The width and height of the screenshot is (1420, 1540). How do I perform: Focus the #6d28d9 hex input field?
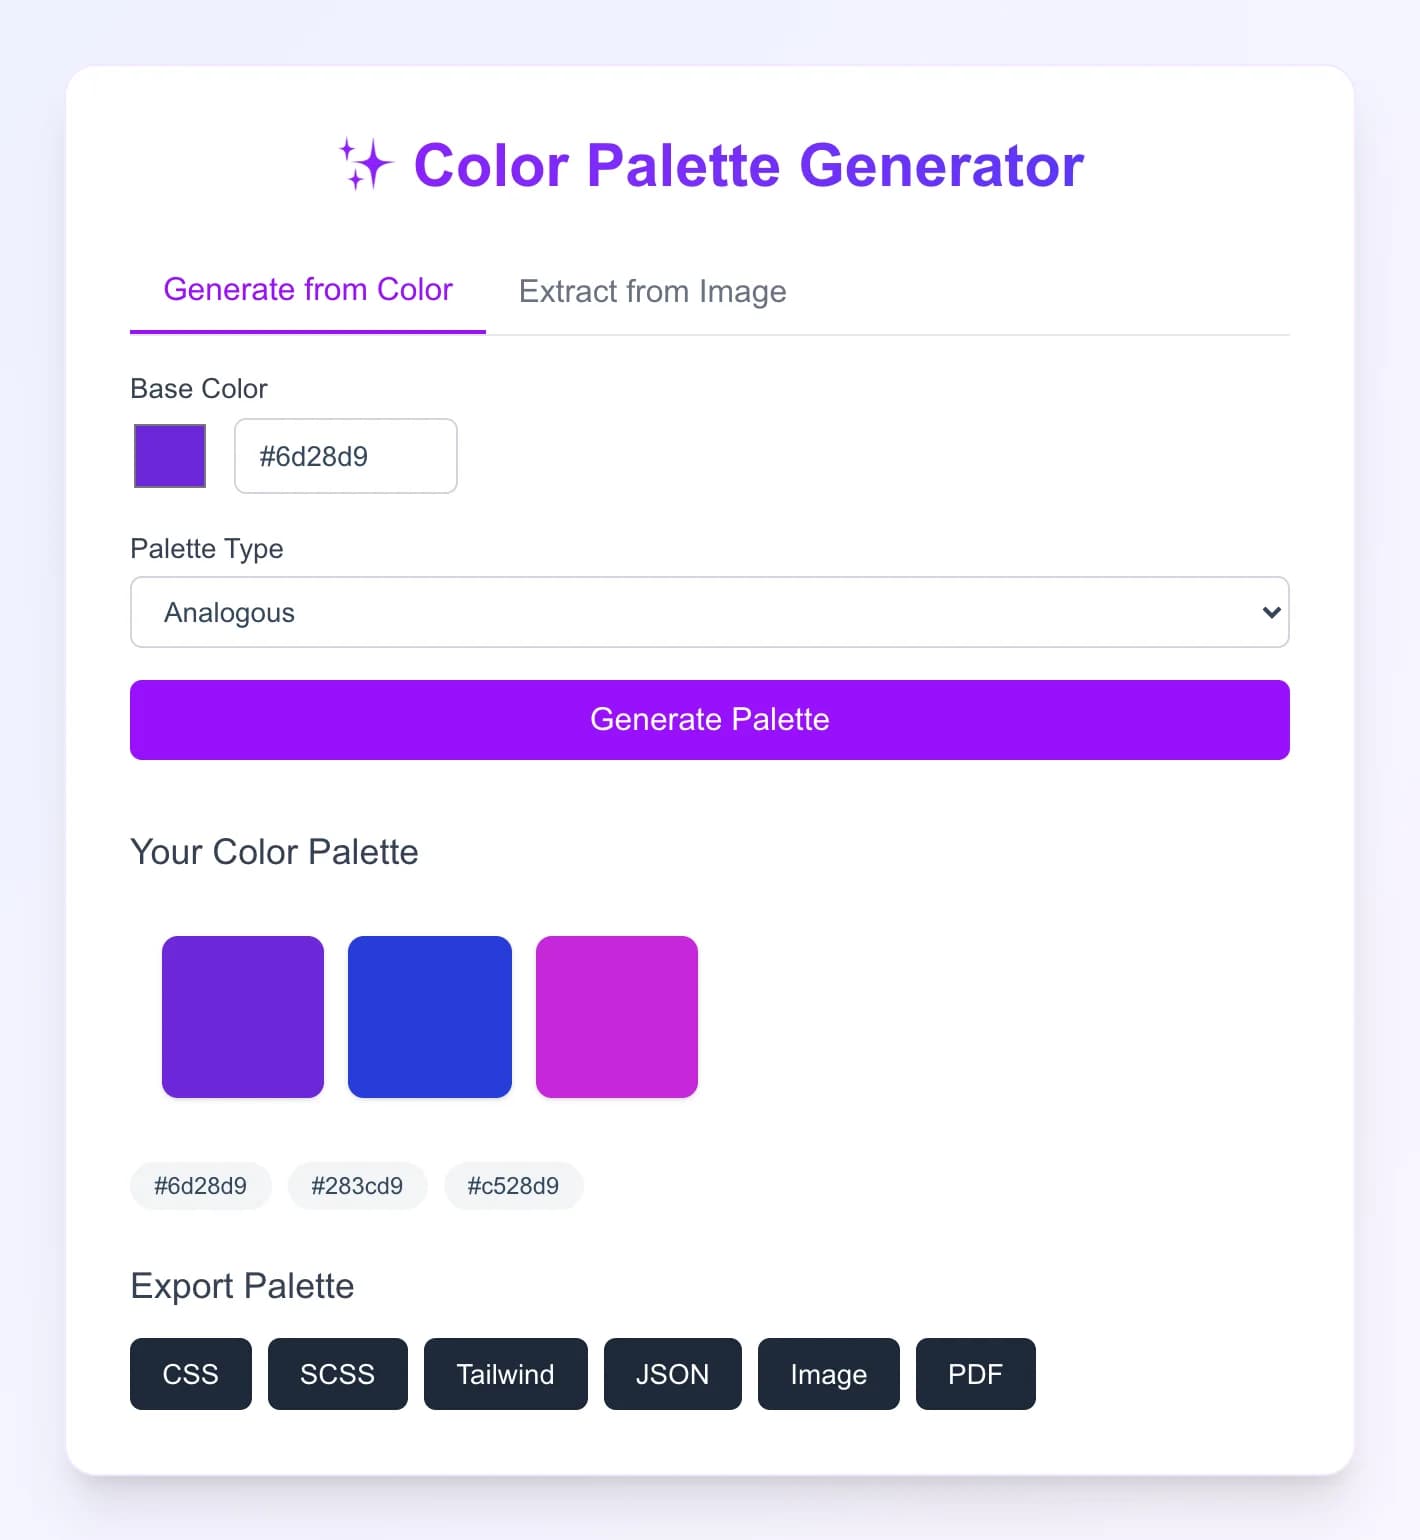[346, 456]
